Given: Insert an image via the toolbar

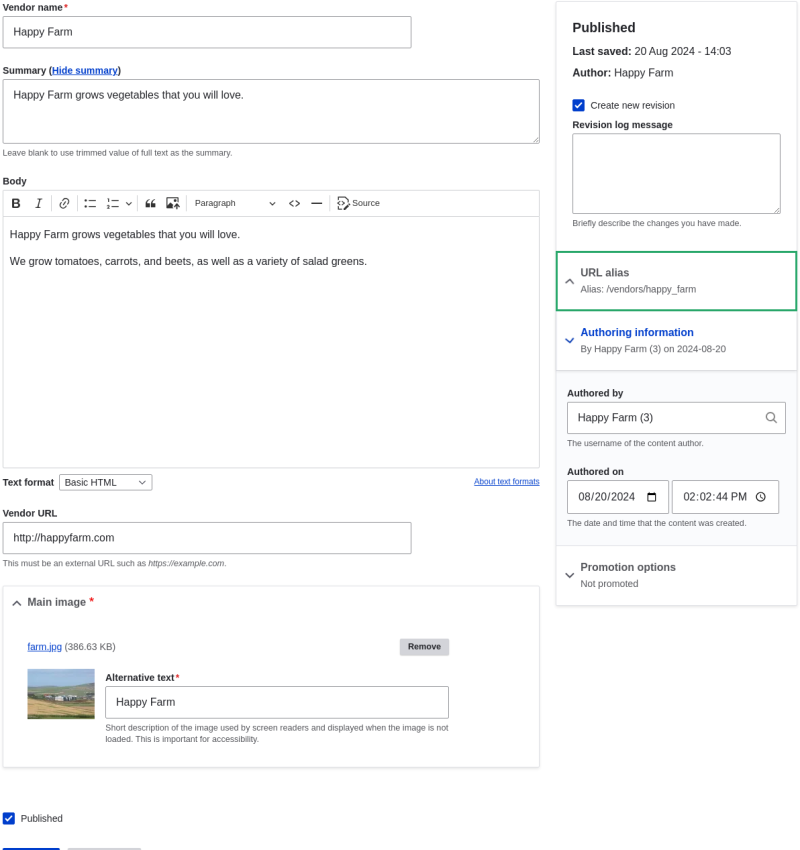Looking at the screenshot, I should tap(173, 203).
